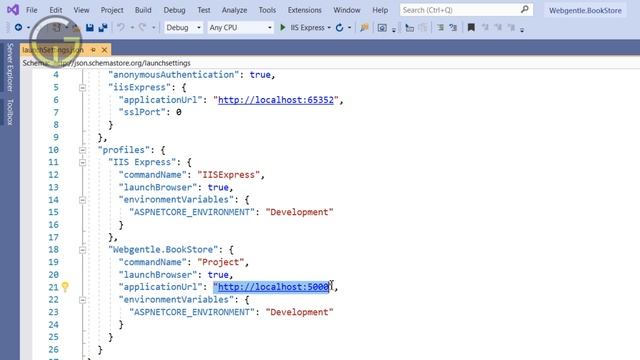Click the magnifier icon in the search box
The height and width of the screenshot is (360, 640).
(x=525, y=9)
